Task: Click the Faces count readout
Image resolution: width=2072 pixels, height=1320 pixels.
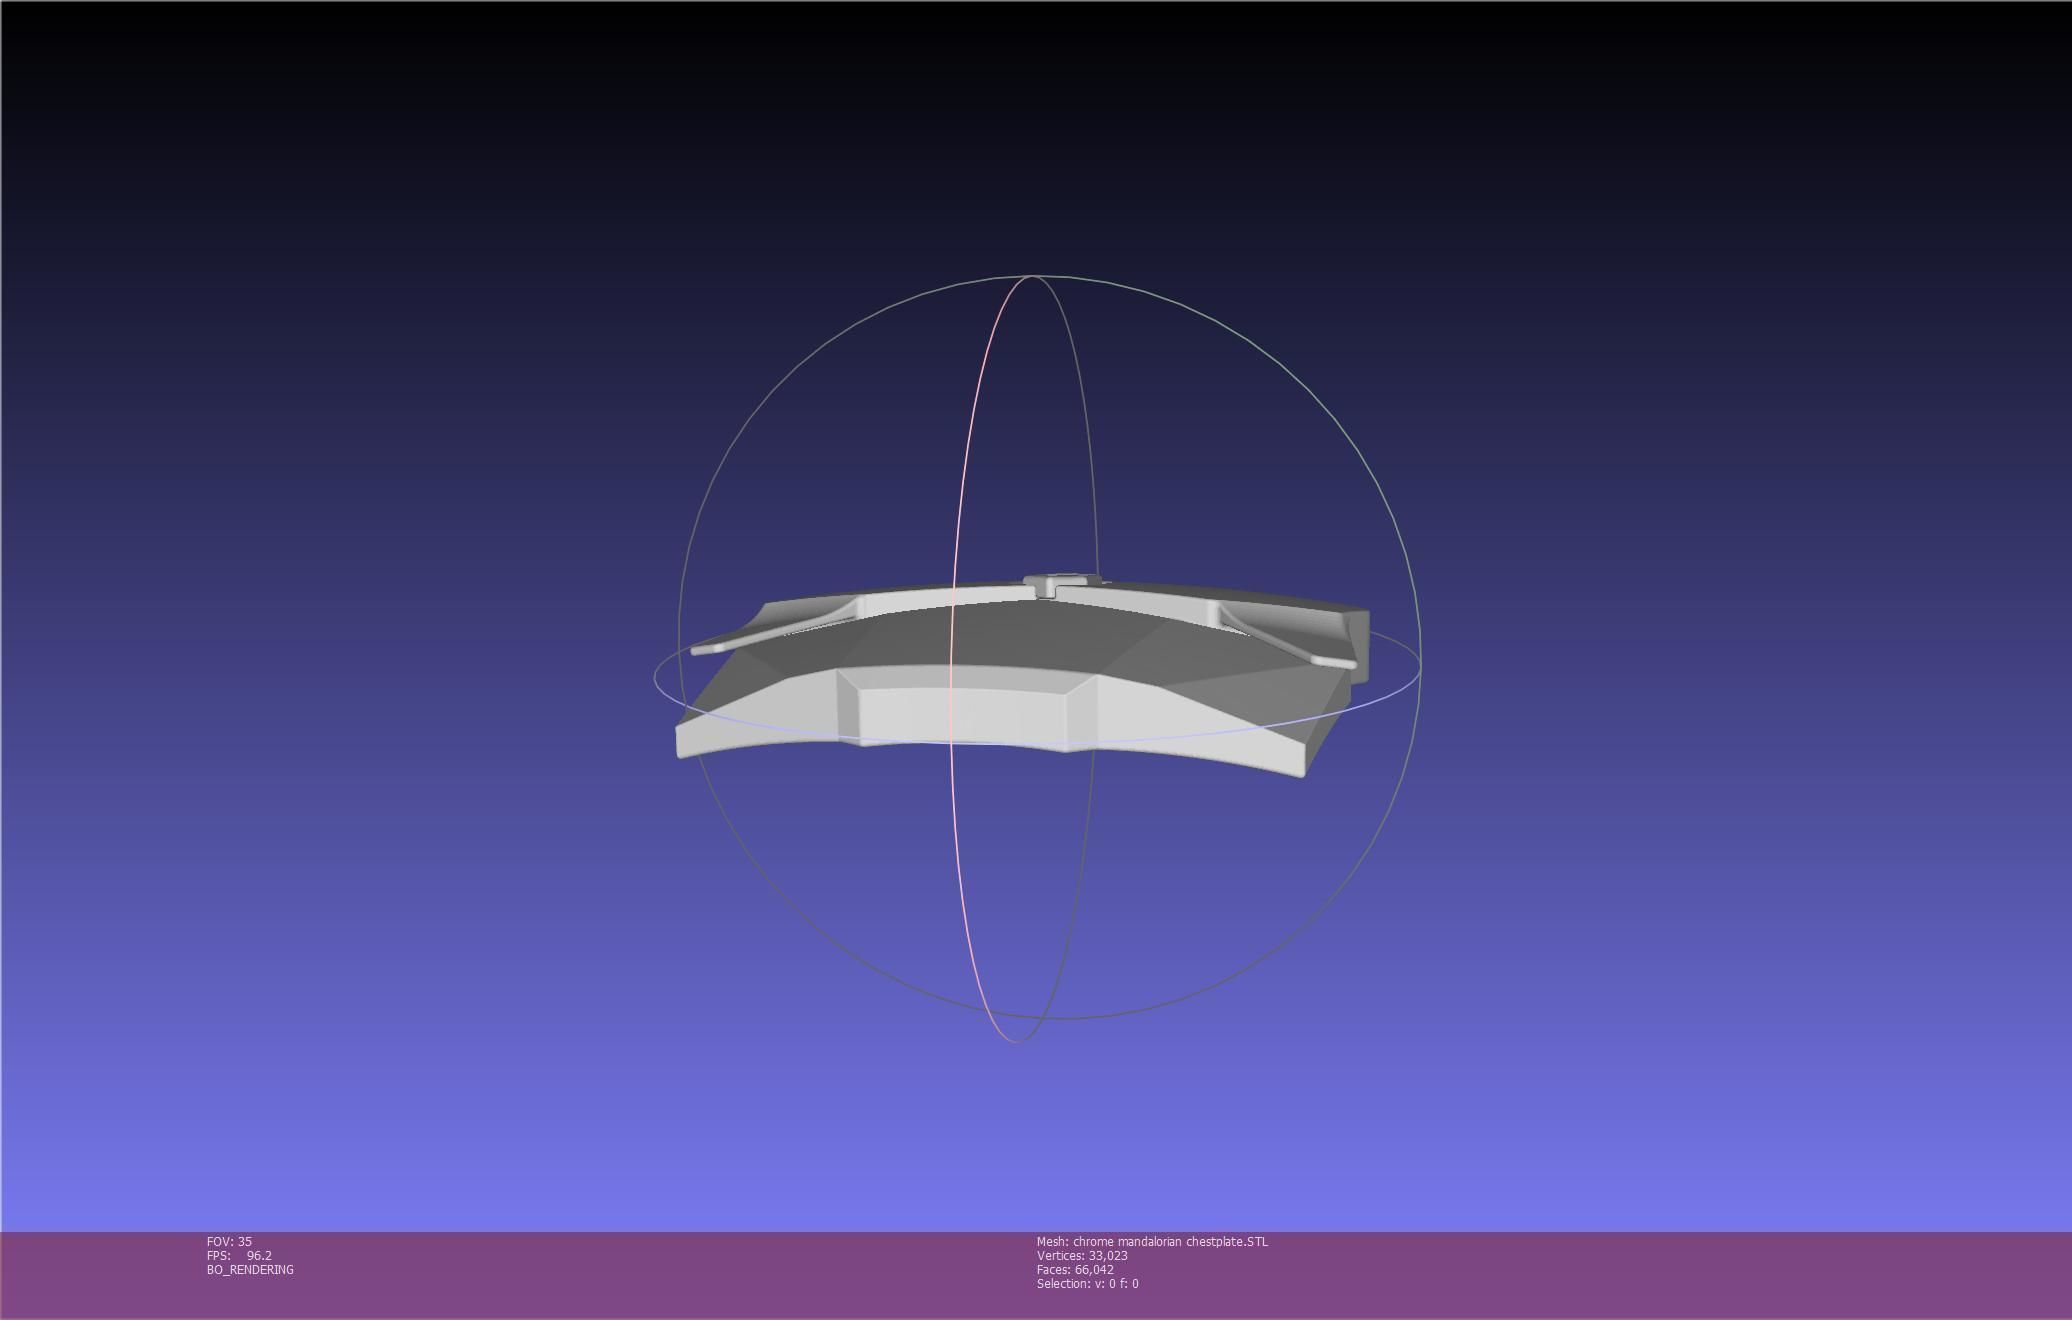Action: click(x=1075, y=1270)
